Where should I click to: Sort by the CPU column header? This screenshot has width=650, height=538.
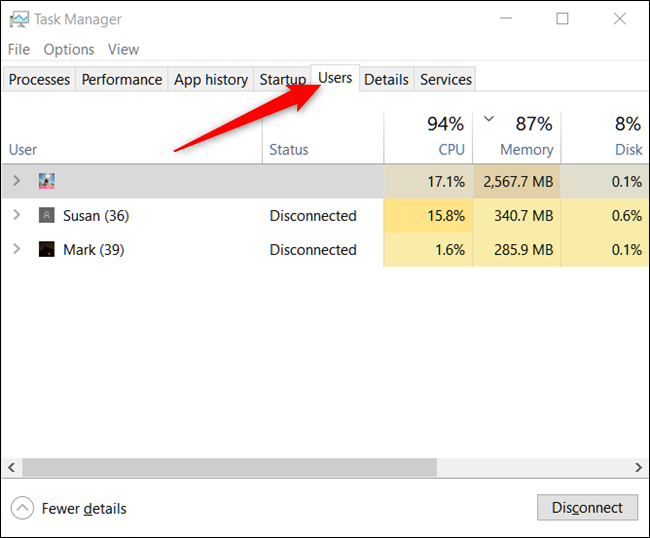[428, 137]
